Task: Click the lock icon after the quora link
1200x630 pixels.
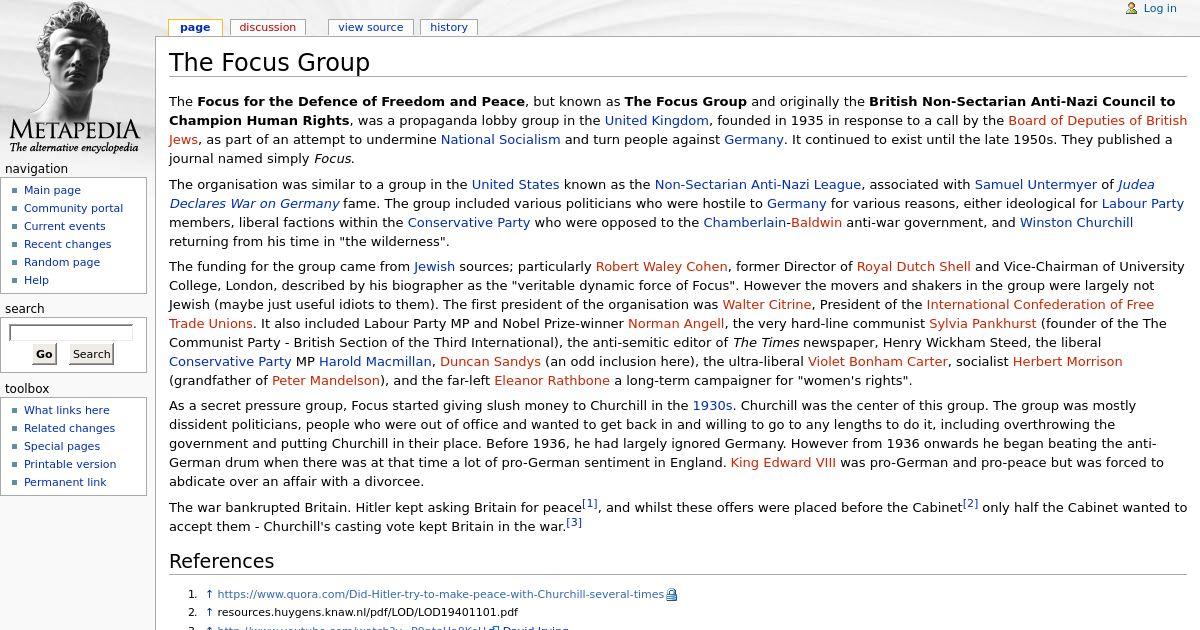Action: pos(672,594)
